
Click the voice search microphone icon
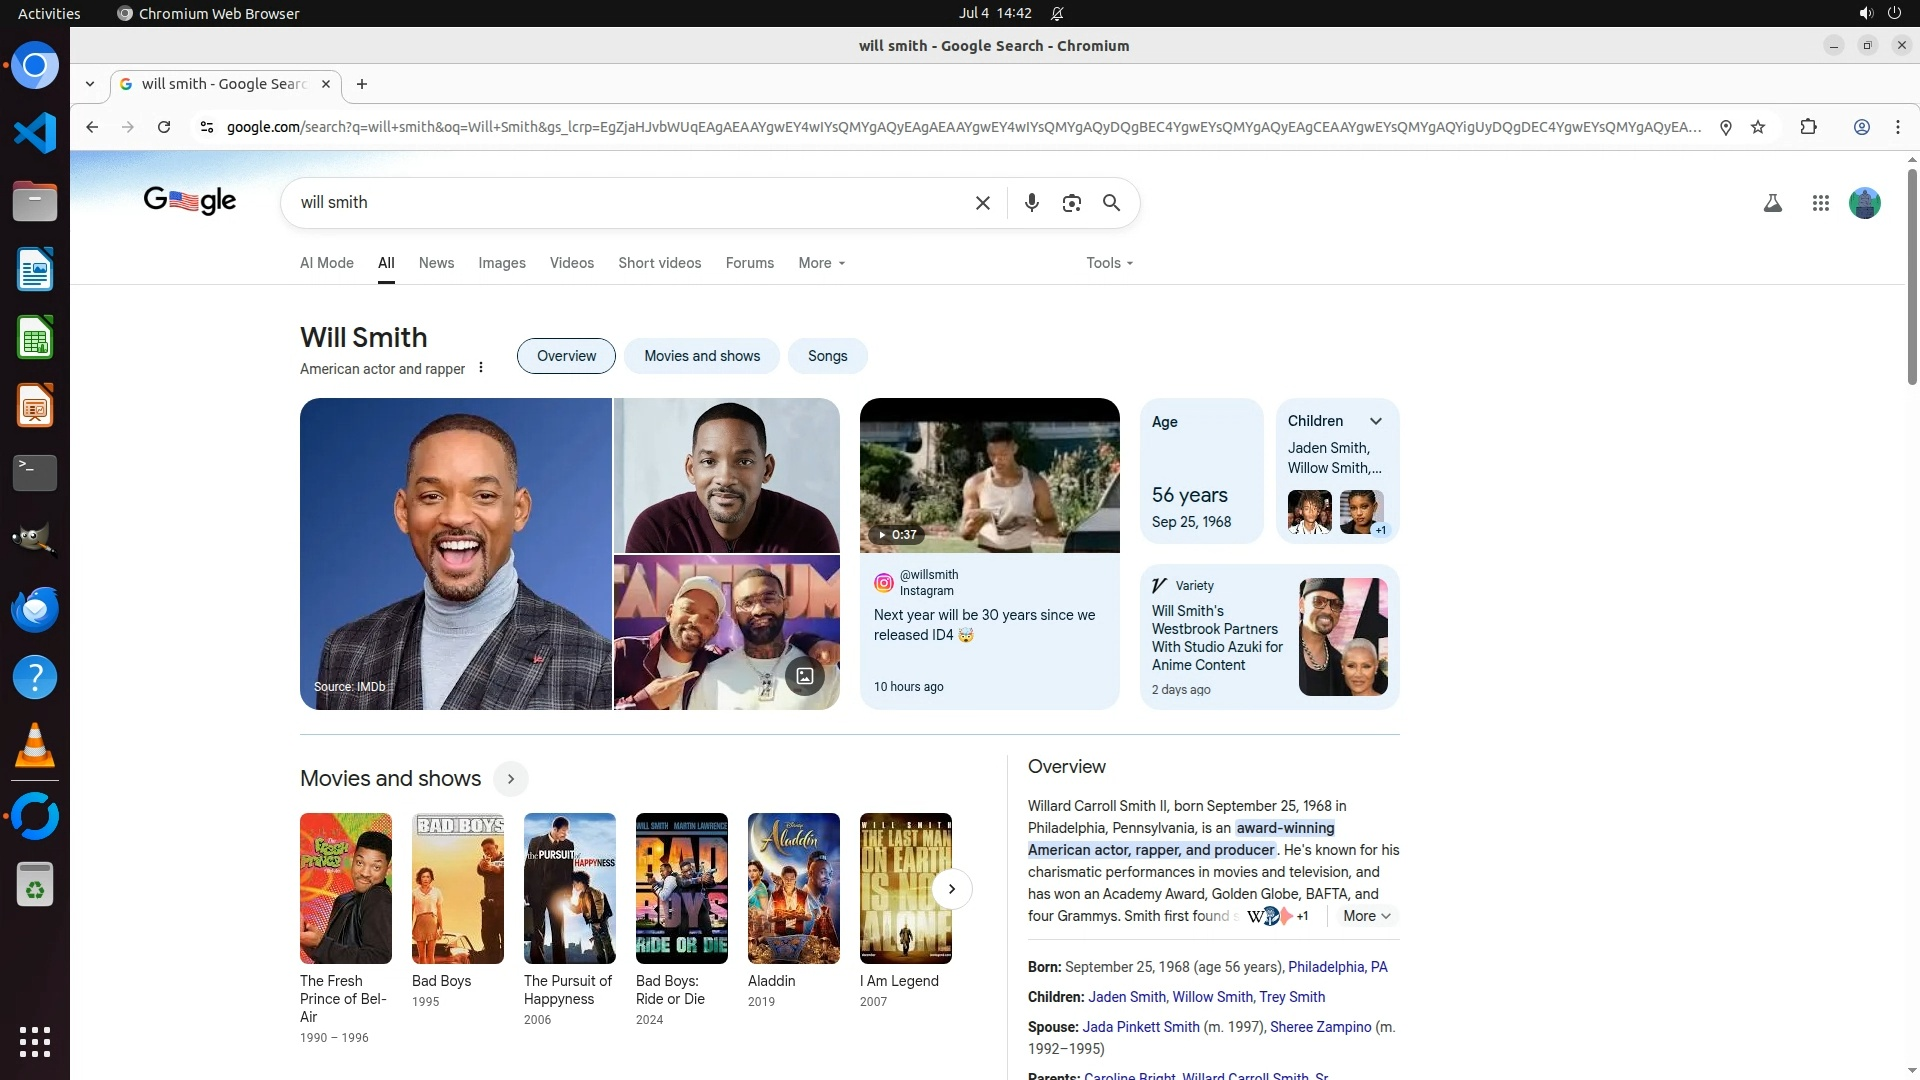pos(1031,203)
